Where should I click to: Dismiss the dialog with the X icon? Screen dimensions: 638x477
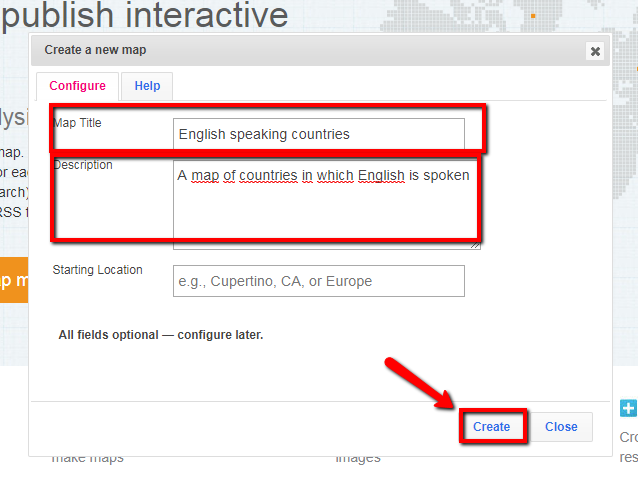[x=595, y=51]
